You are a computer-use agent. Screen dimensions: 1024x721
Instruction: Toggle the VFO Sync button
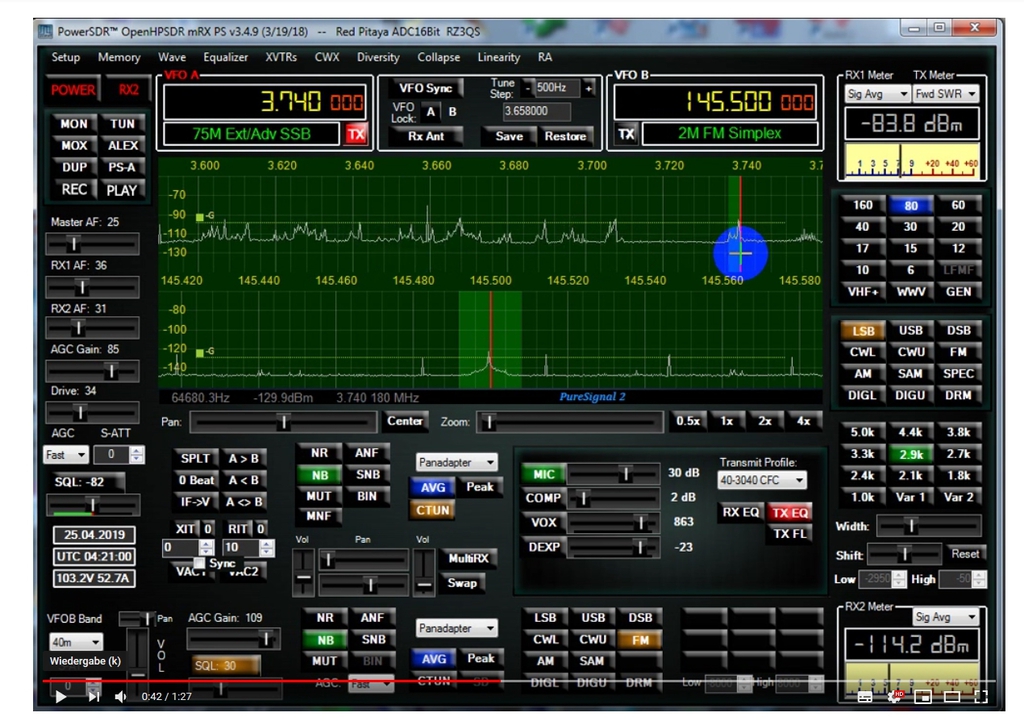click(425, 88)
